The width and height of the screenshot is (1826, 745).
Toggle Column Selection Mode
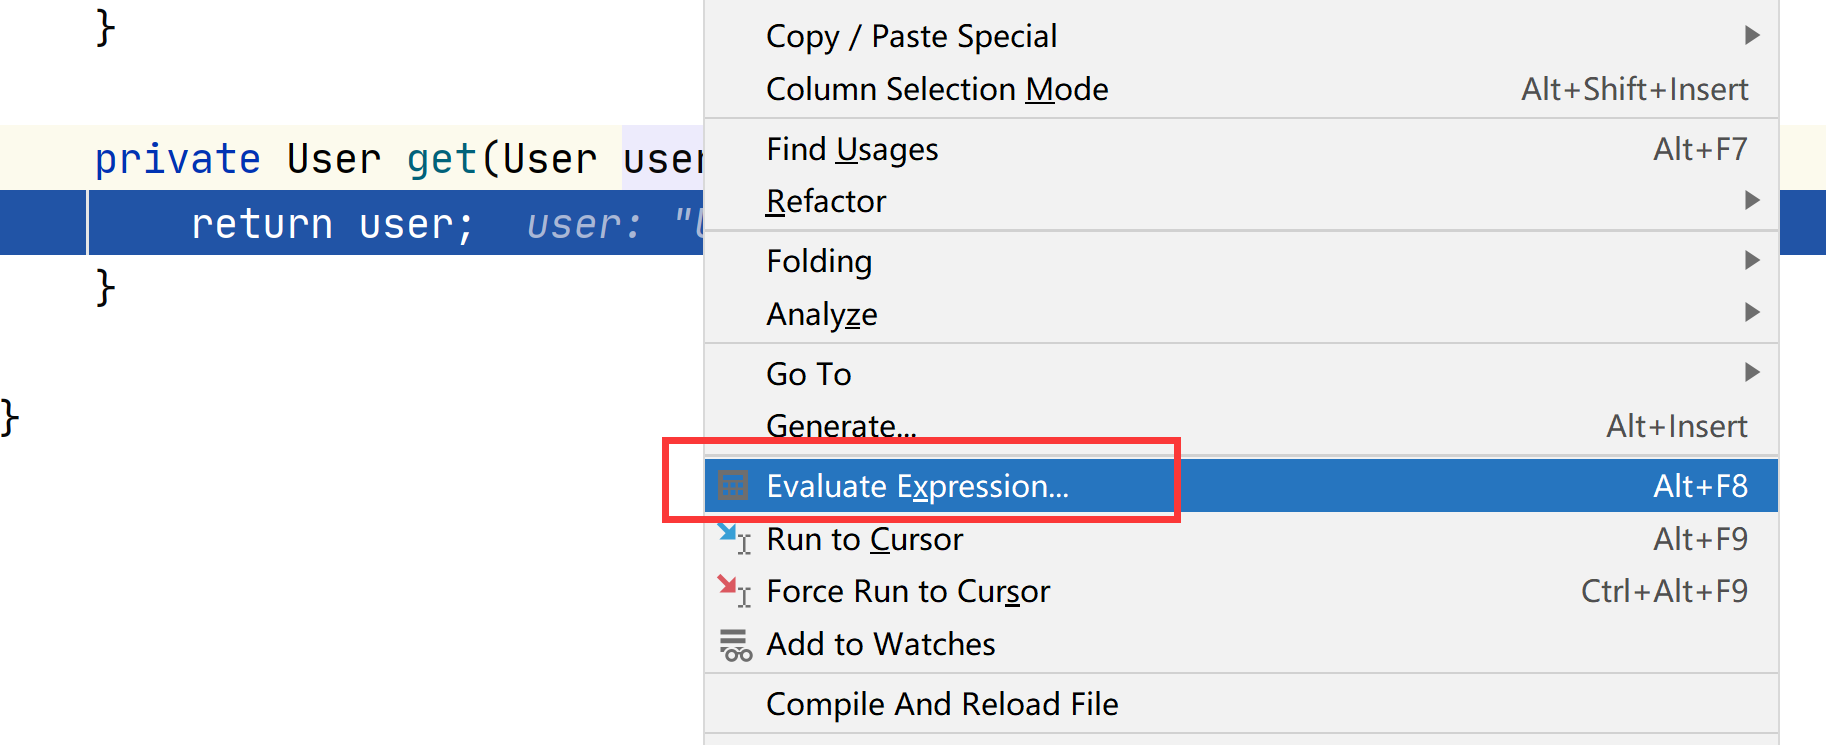click(x=937, y=89)
